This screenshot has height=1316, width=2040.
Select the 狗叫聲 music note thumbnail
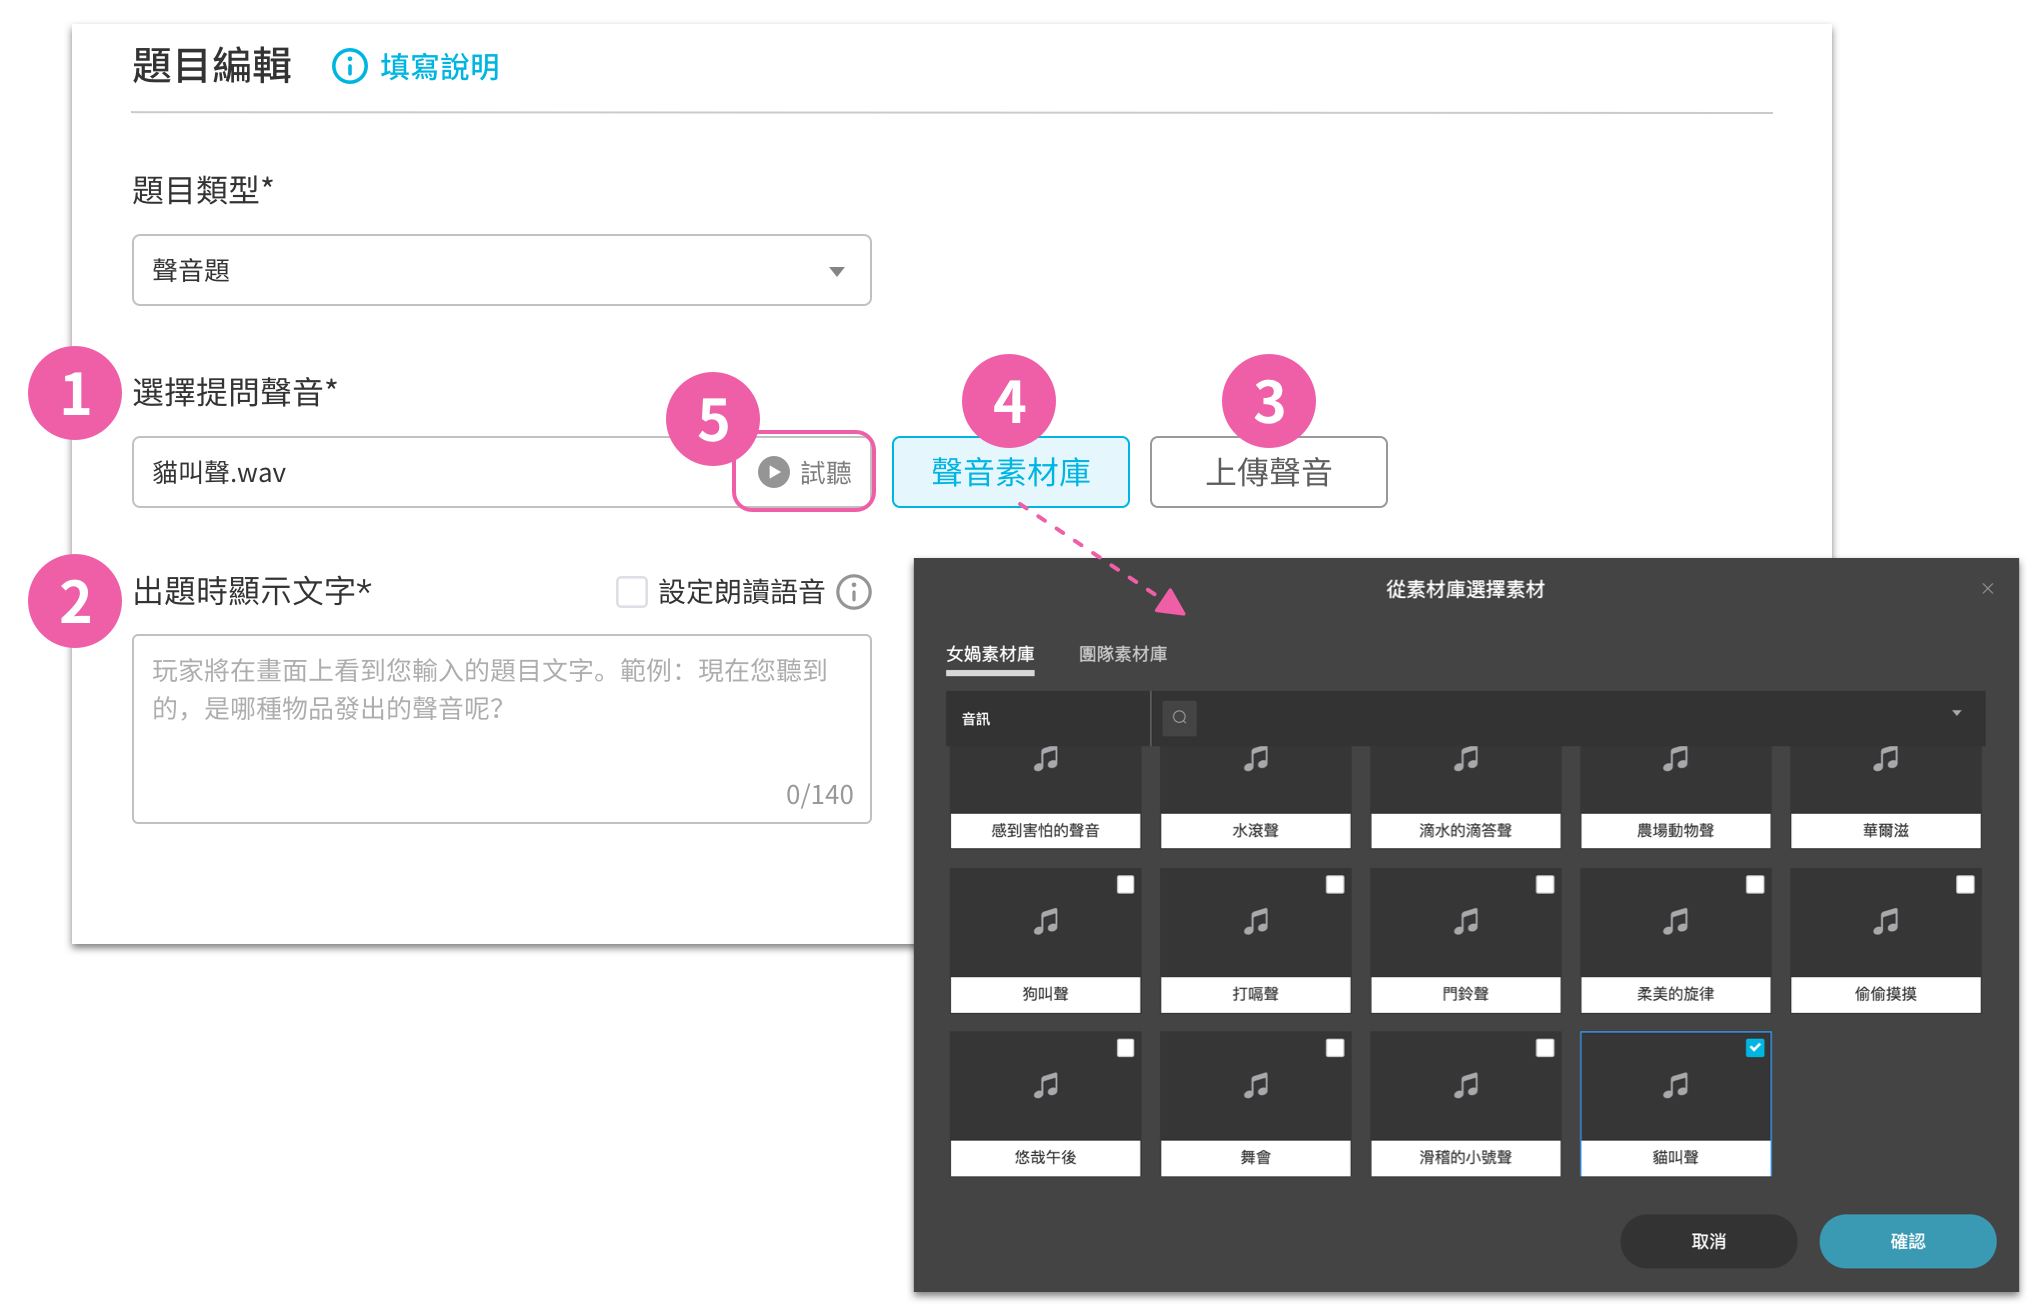pyautogui.click(x=1046, y=921)
